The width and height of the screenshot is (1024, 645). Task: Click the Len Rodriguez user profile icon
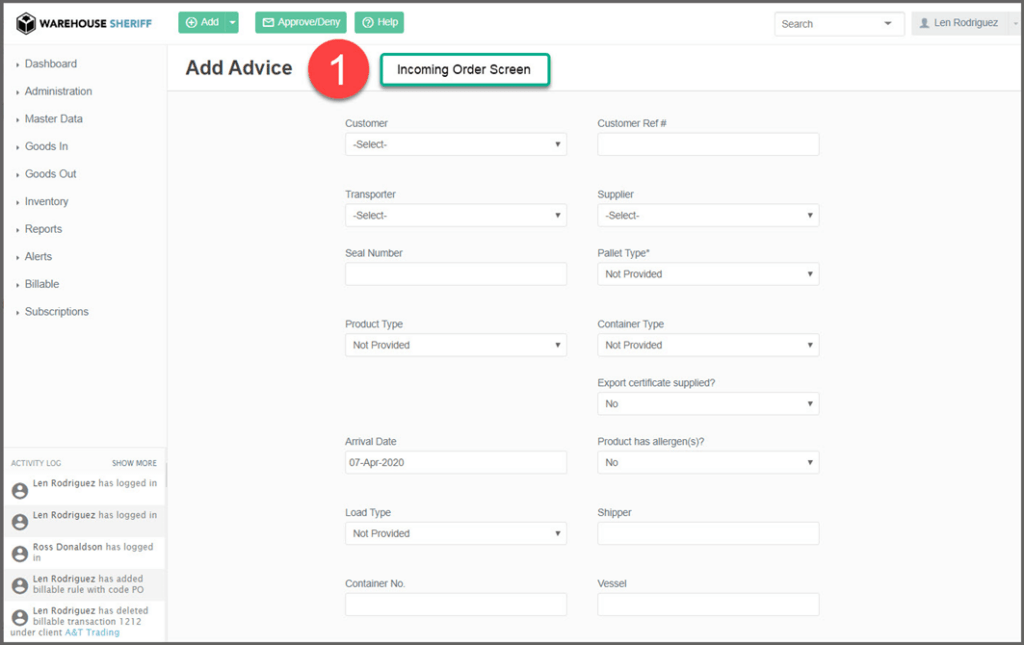tap(924, 23)
